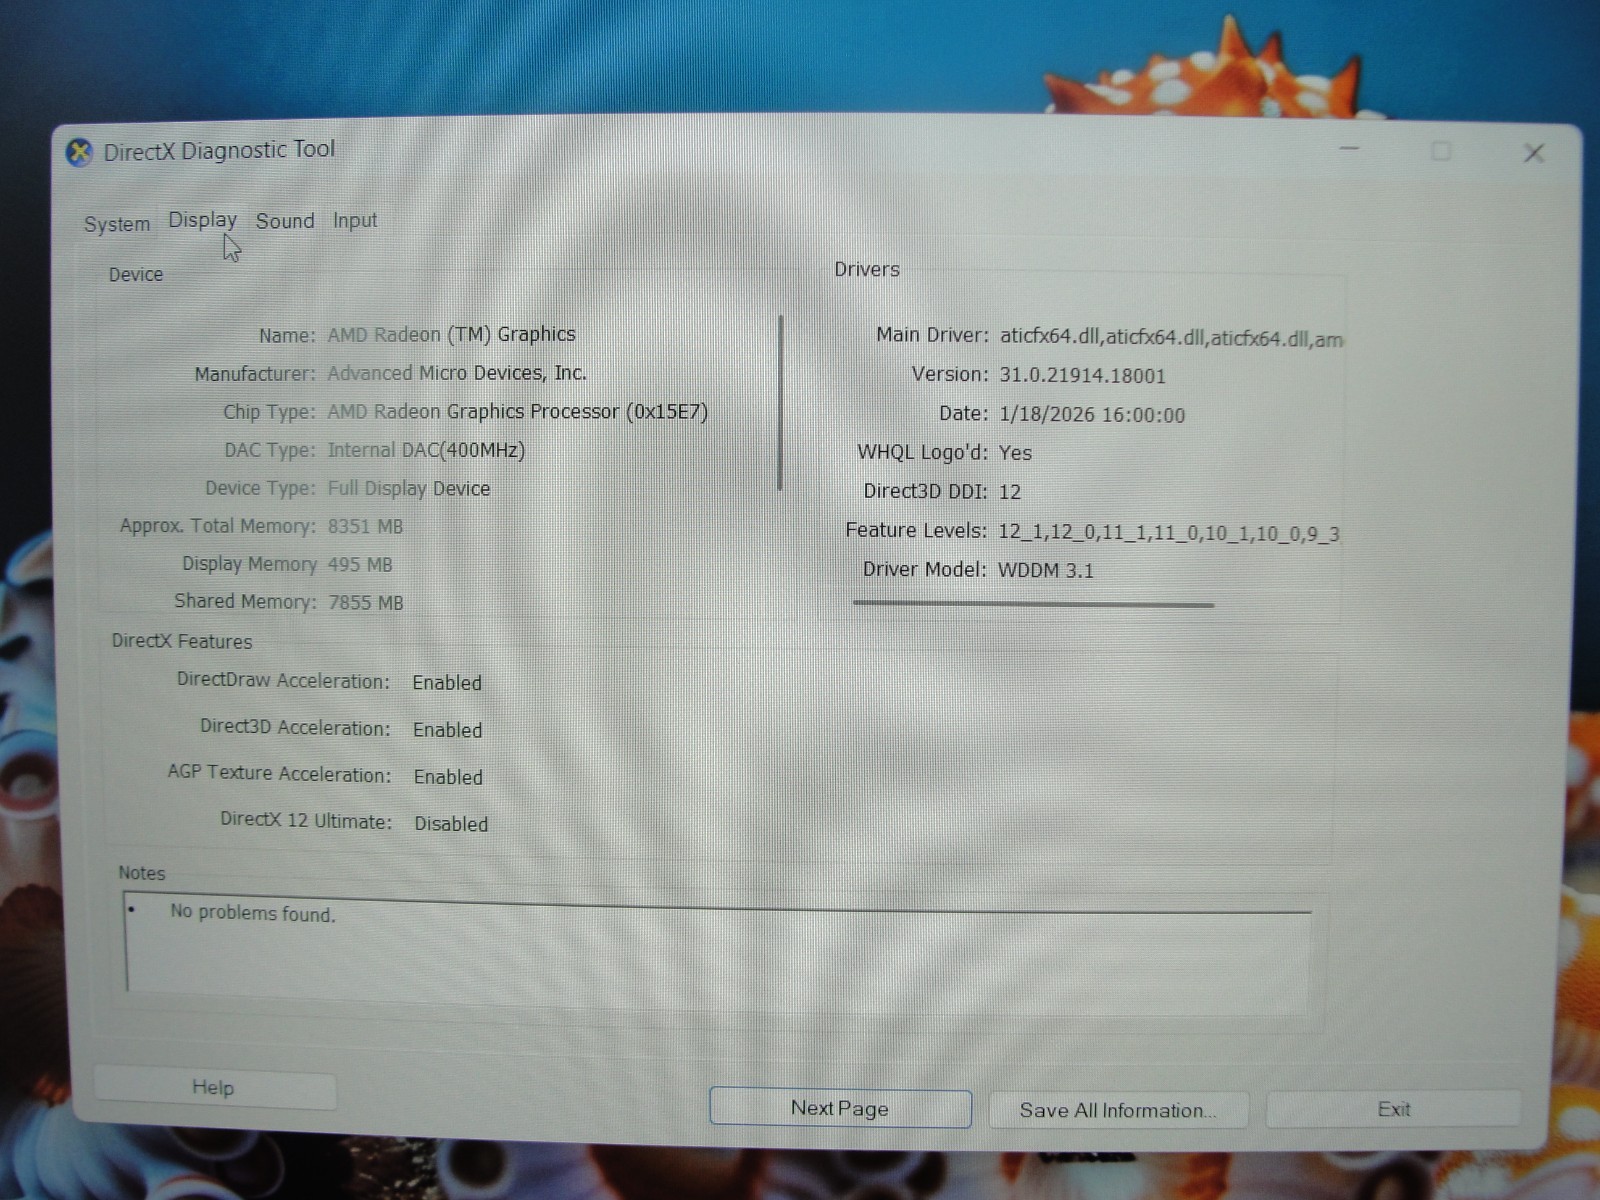Click the 'Drivers' section heading

867,269
